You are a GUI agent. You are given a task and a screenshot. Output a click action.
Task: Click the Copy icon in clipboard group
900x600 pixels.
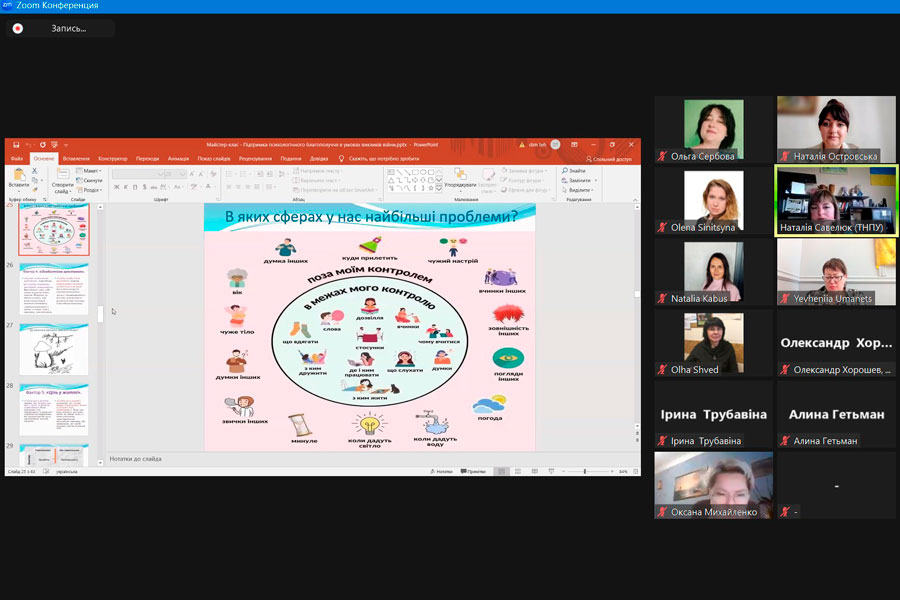(34, 180)
